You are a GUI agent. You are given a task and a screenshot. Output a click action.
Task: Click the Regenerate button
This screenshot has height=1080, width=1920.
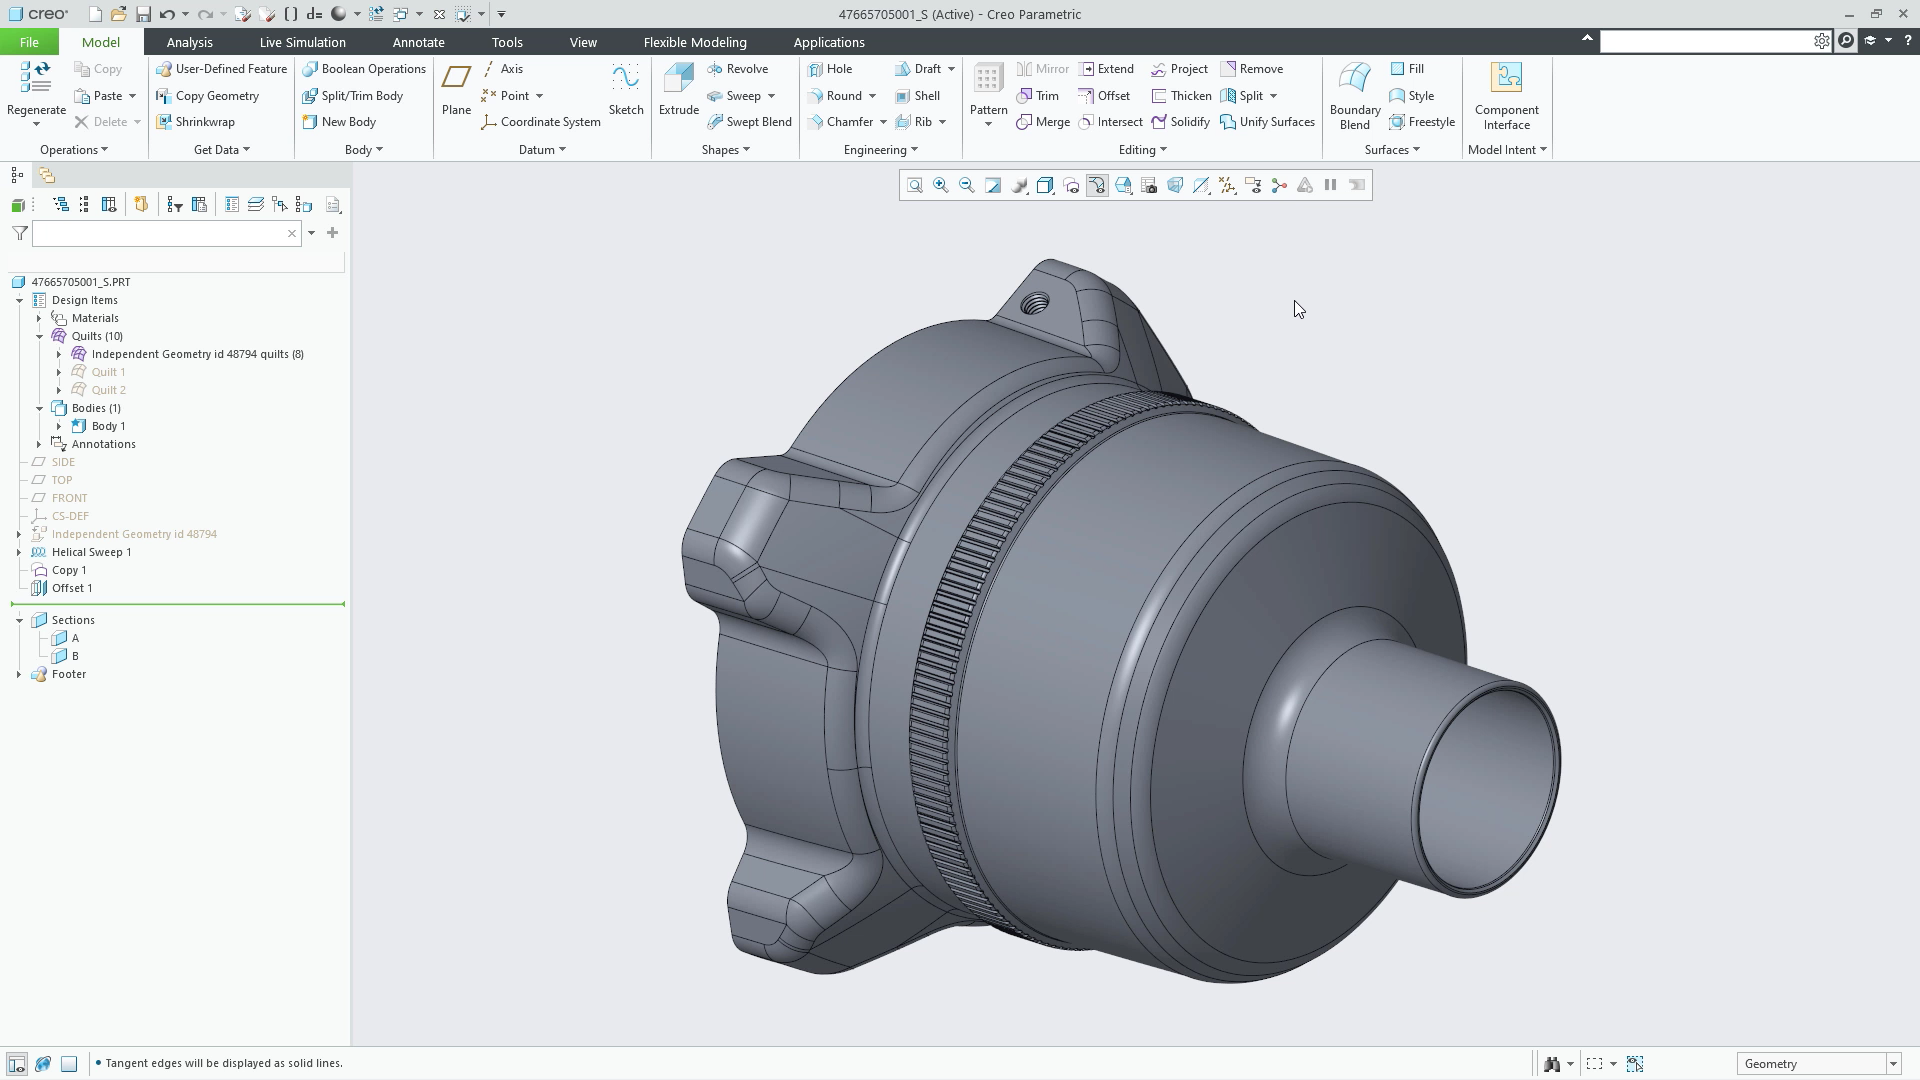(x=35, y=85)
